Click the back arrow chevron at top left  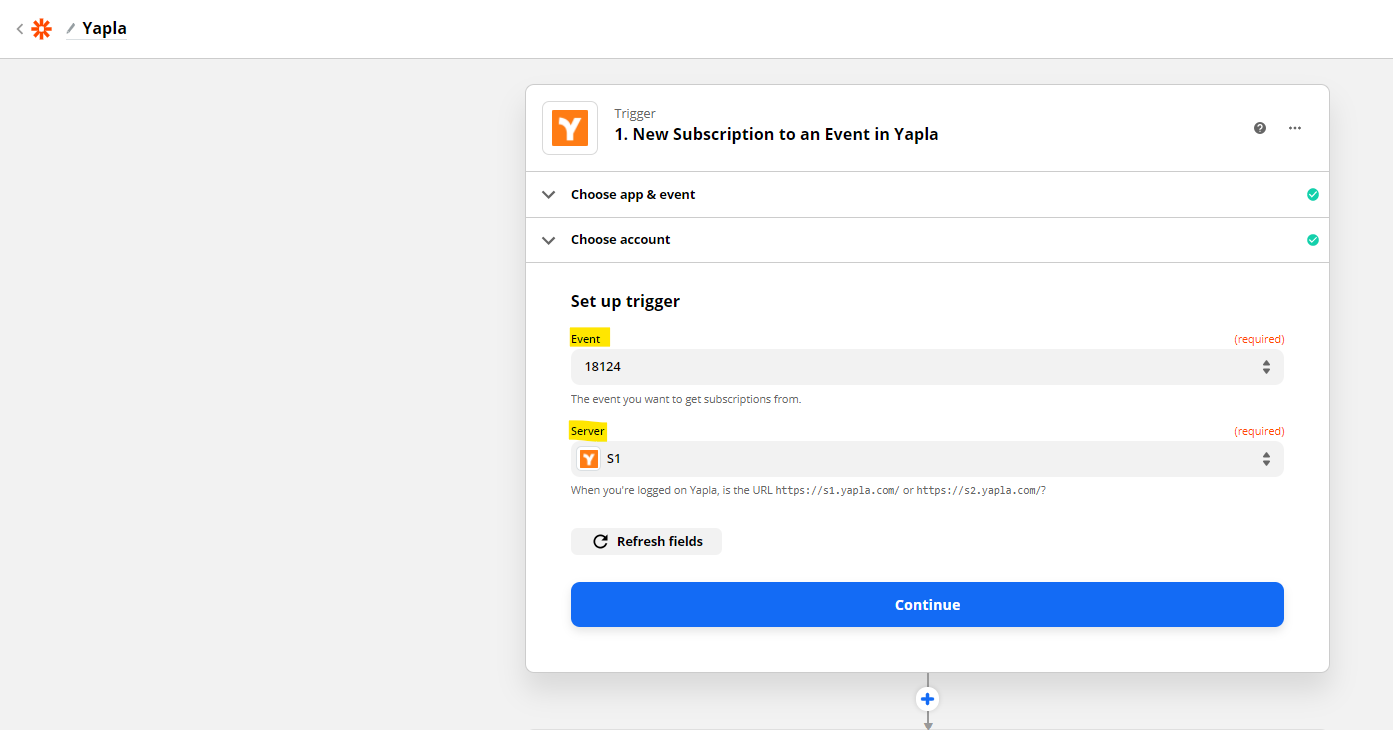(18, 28)
